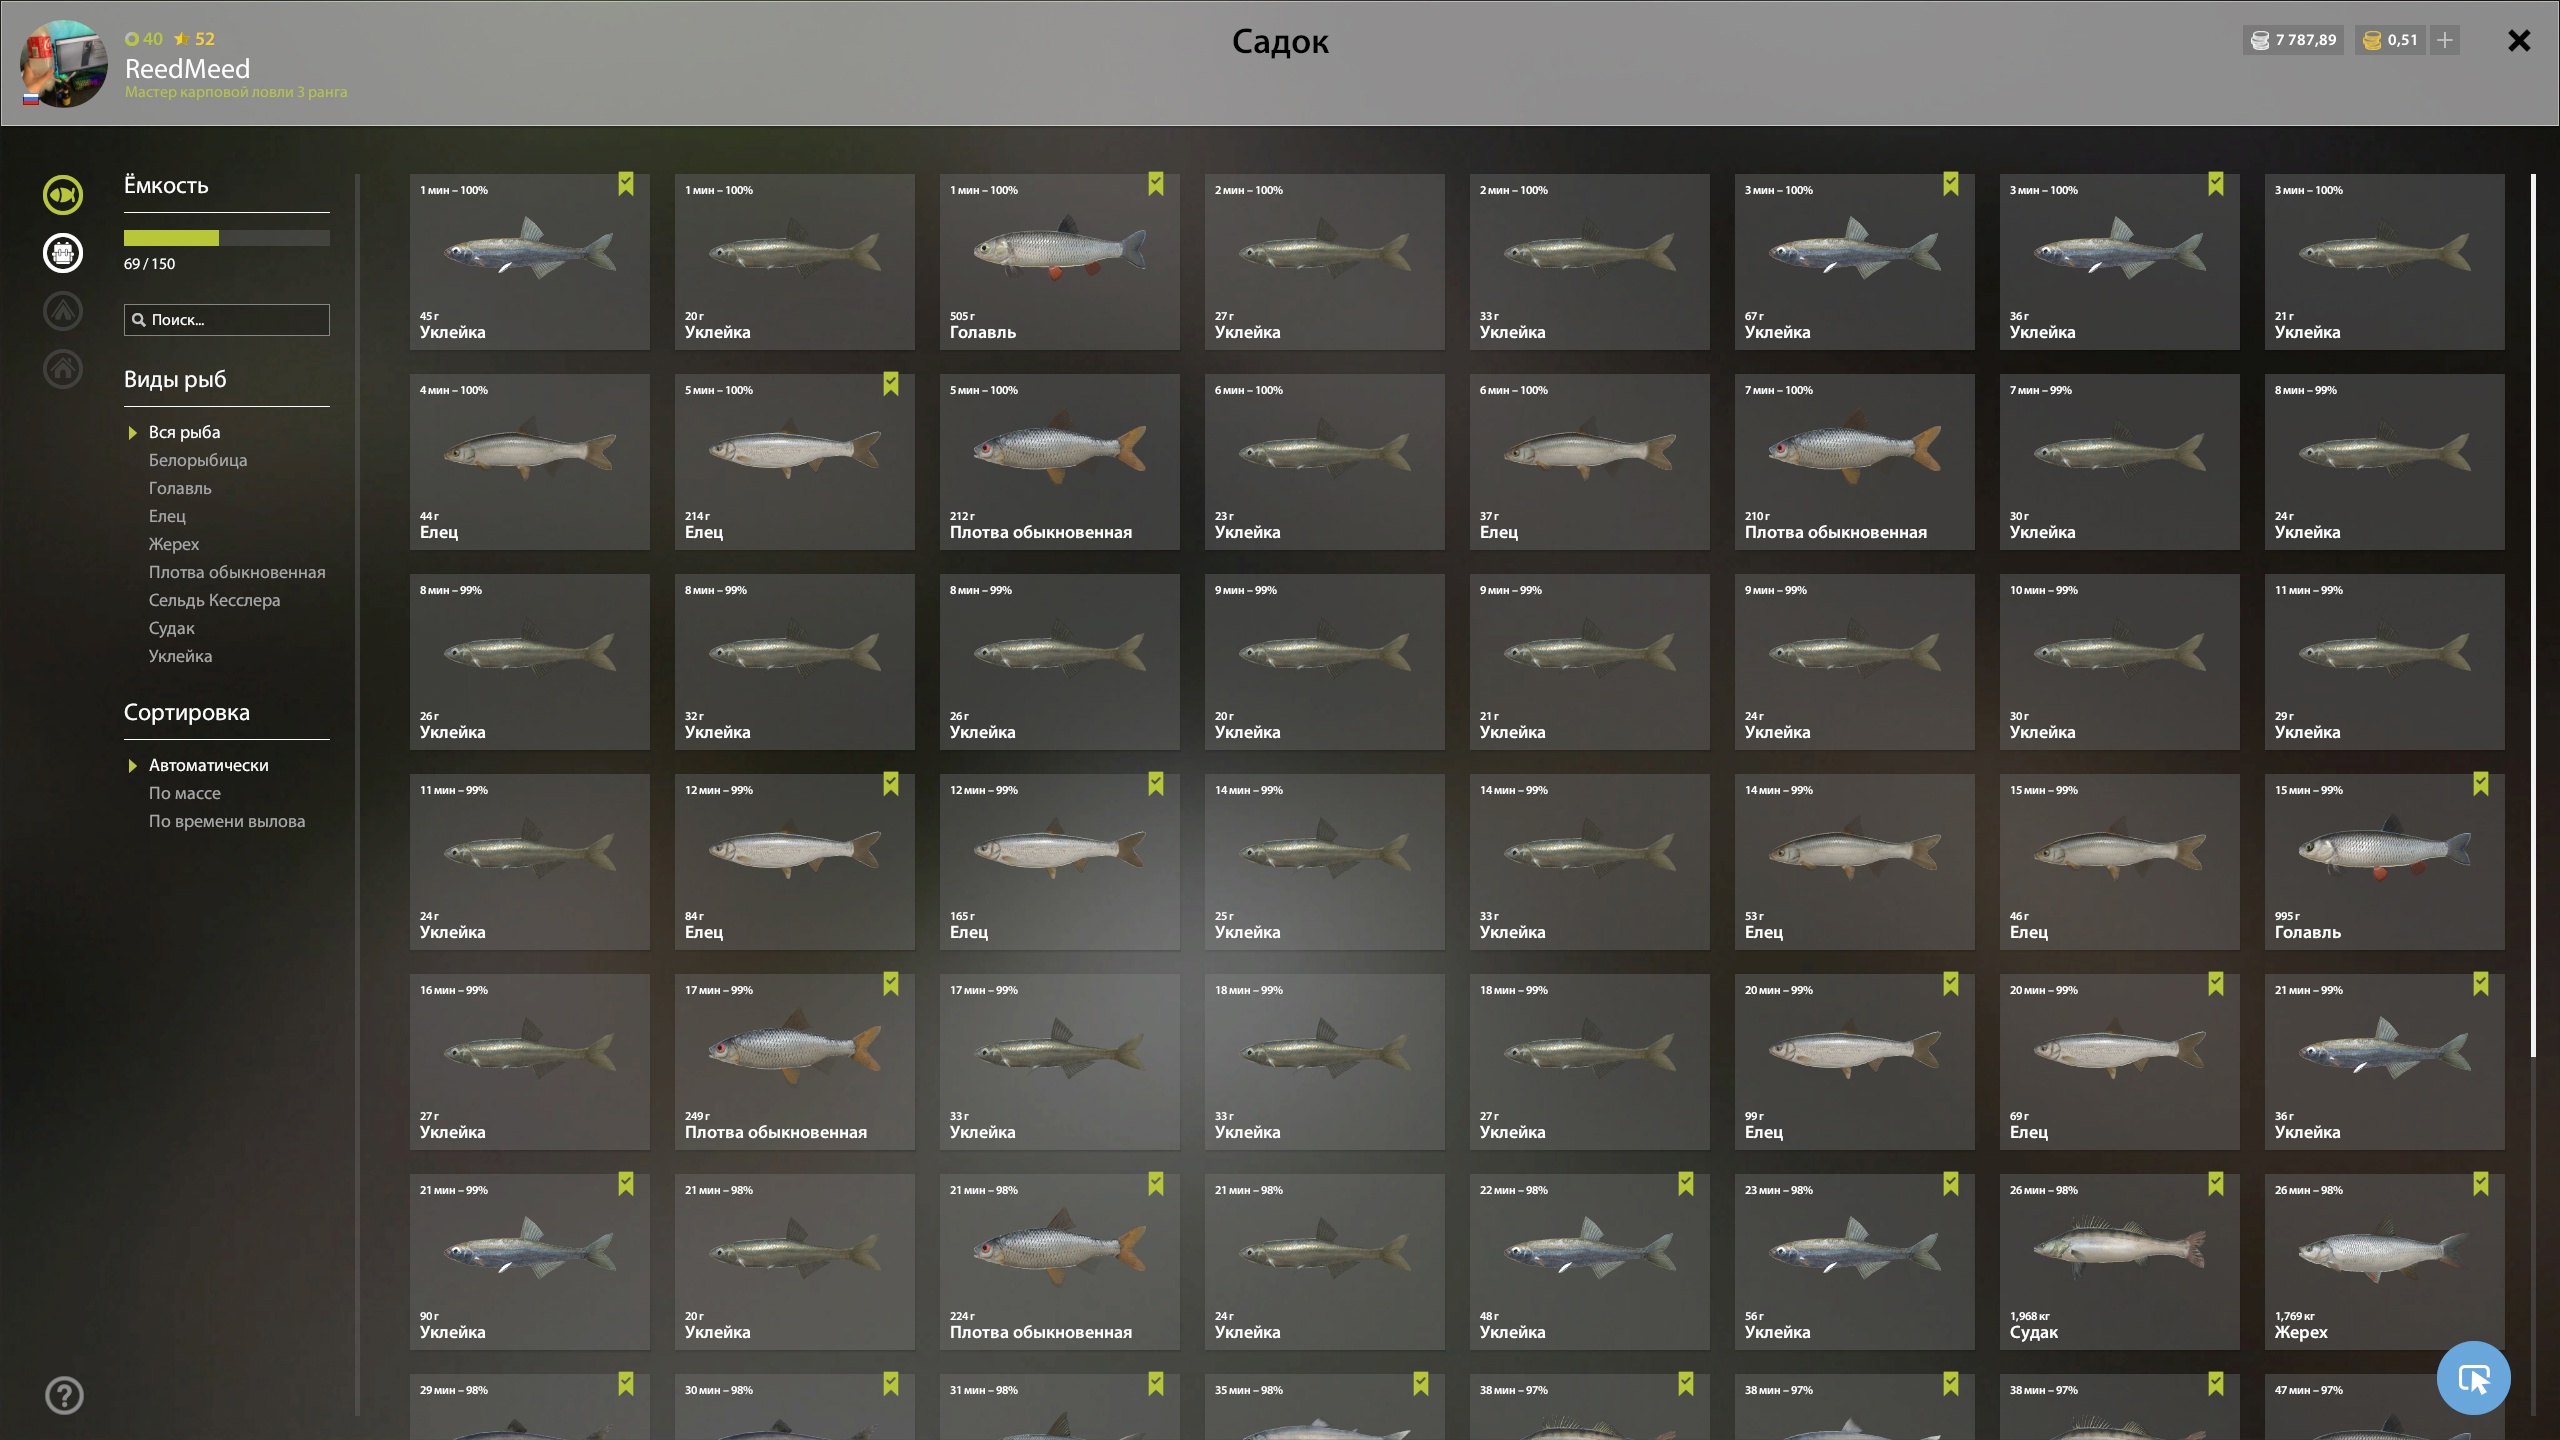This screenshot has width=2560, height=1440.
Task: Filter list by Сельдь Кесслера
Action: (x=214, y=600)
